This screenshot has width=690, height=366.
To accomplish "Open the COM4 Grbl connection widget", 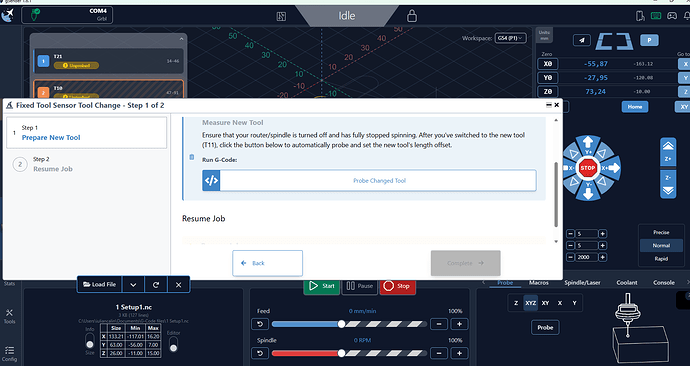I will [67, 15].
